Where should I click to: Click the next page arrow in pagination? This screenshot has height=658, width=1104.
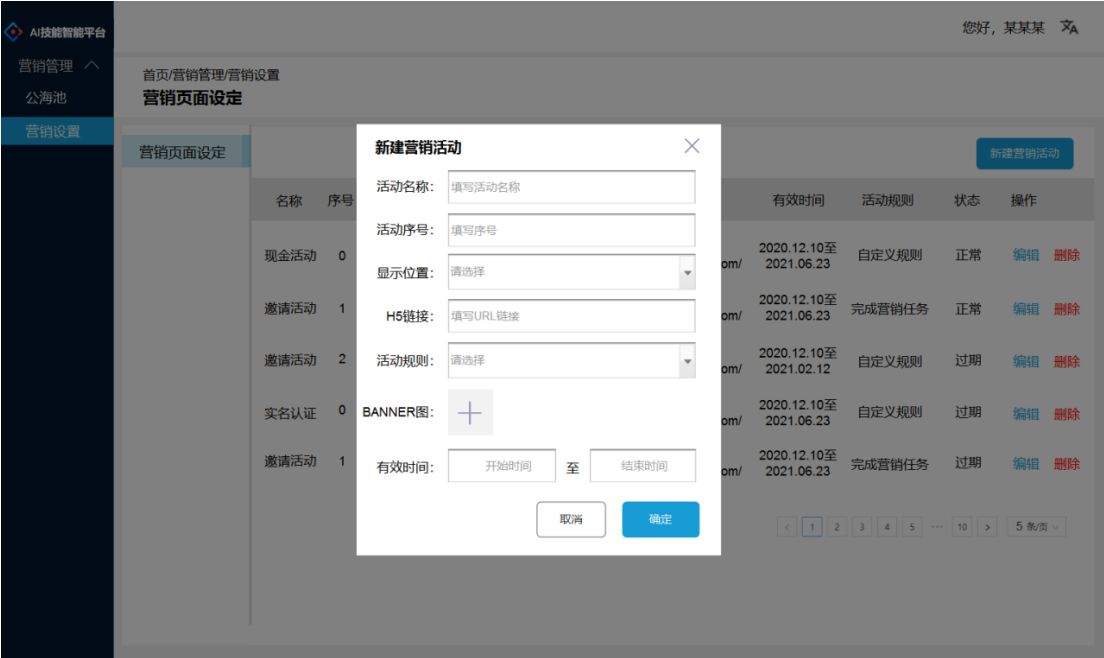[986, 527]
